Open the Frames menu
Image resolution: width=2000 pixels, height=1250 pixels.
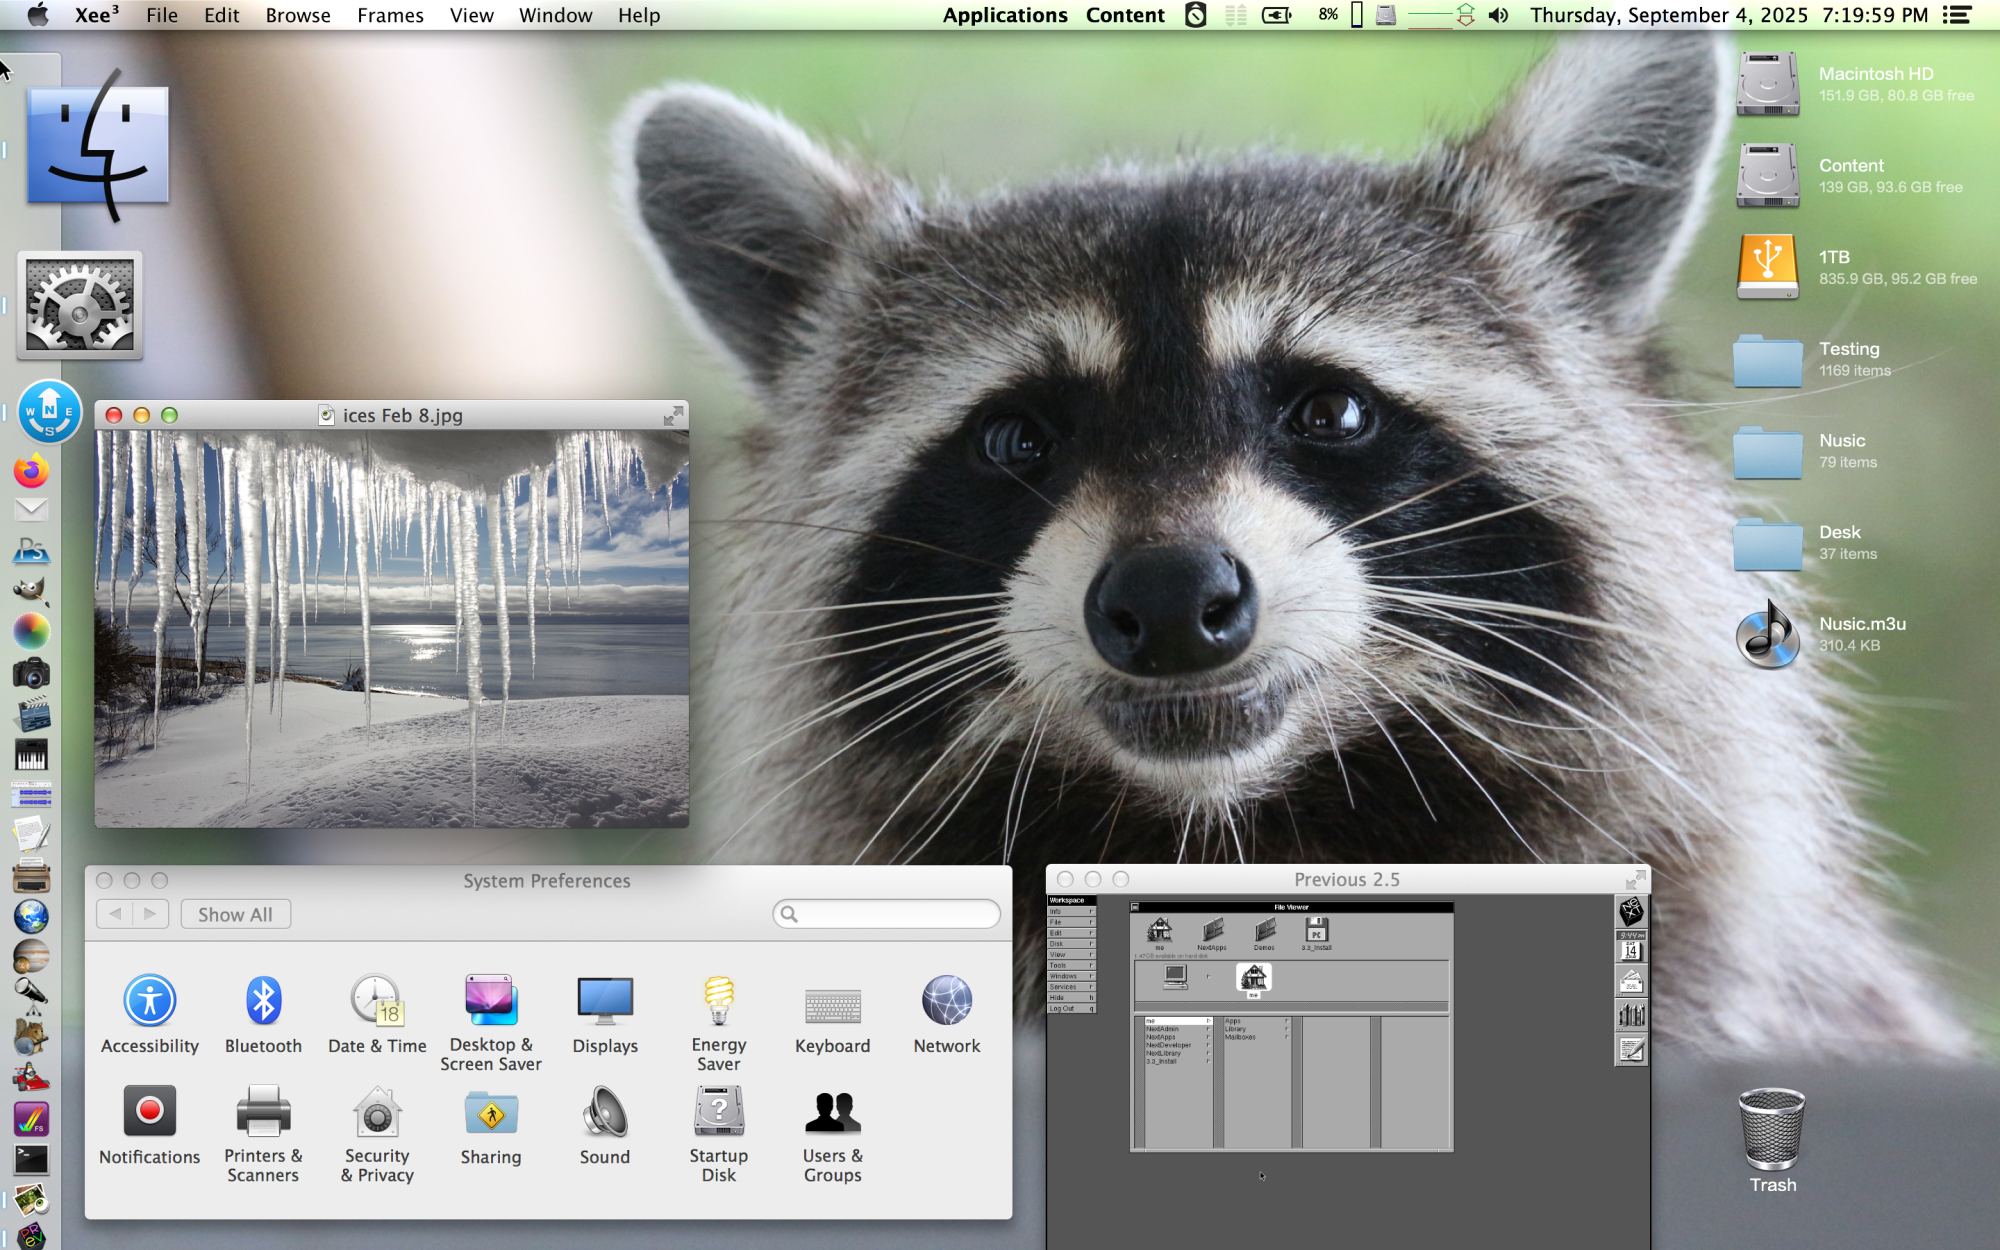point(390,15)
